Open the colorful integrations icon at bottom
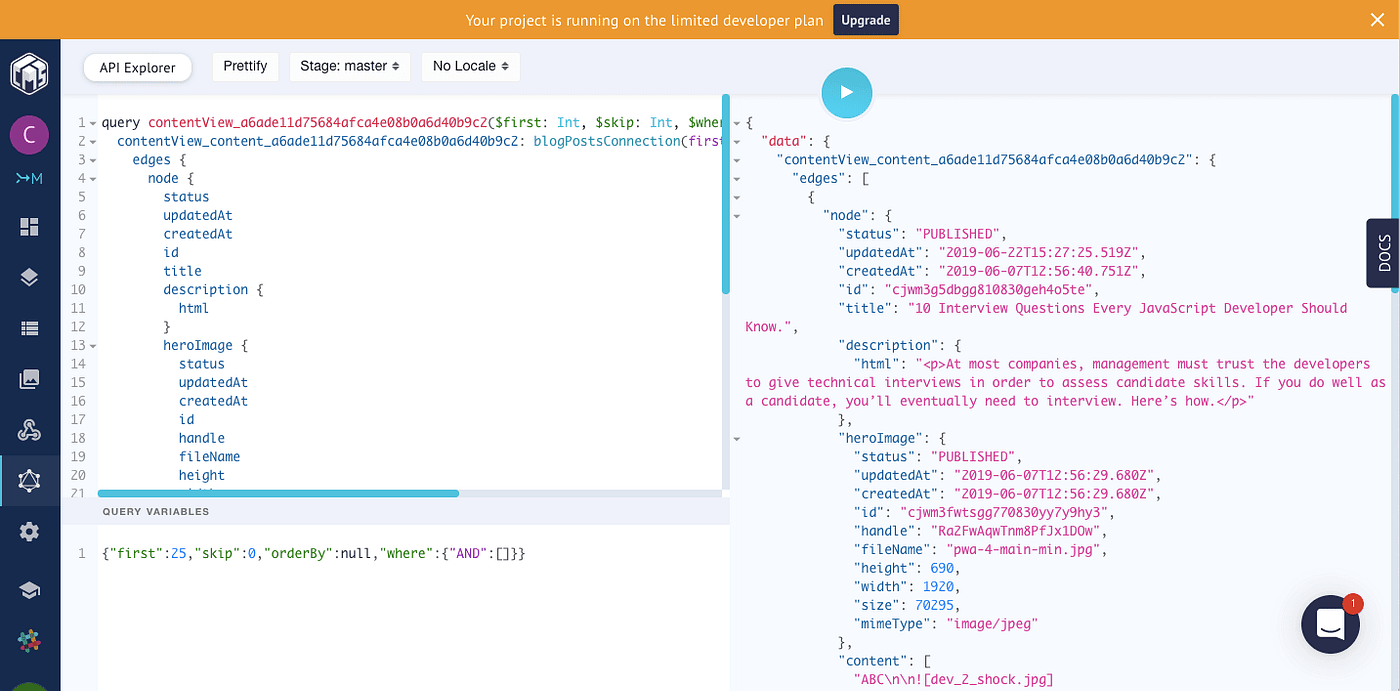 [x=29, y=640]
